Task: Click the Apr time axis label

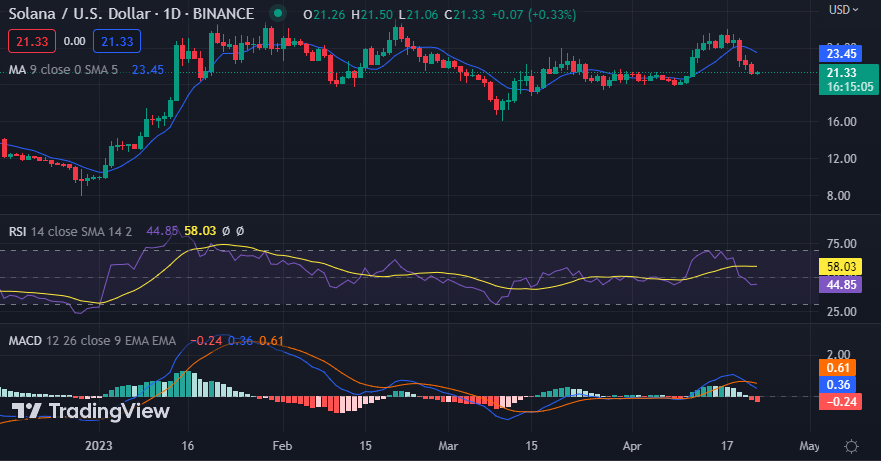Action: click(632, 446)
